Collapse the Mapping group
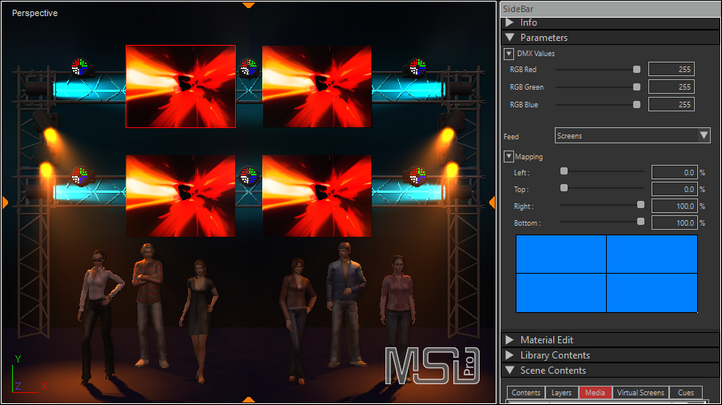 coord(509,156)
